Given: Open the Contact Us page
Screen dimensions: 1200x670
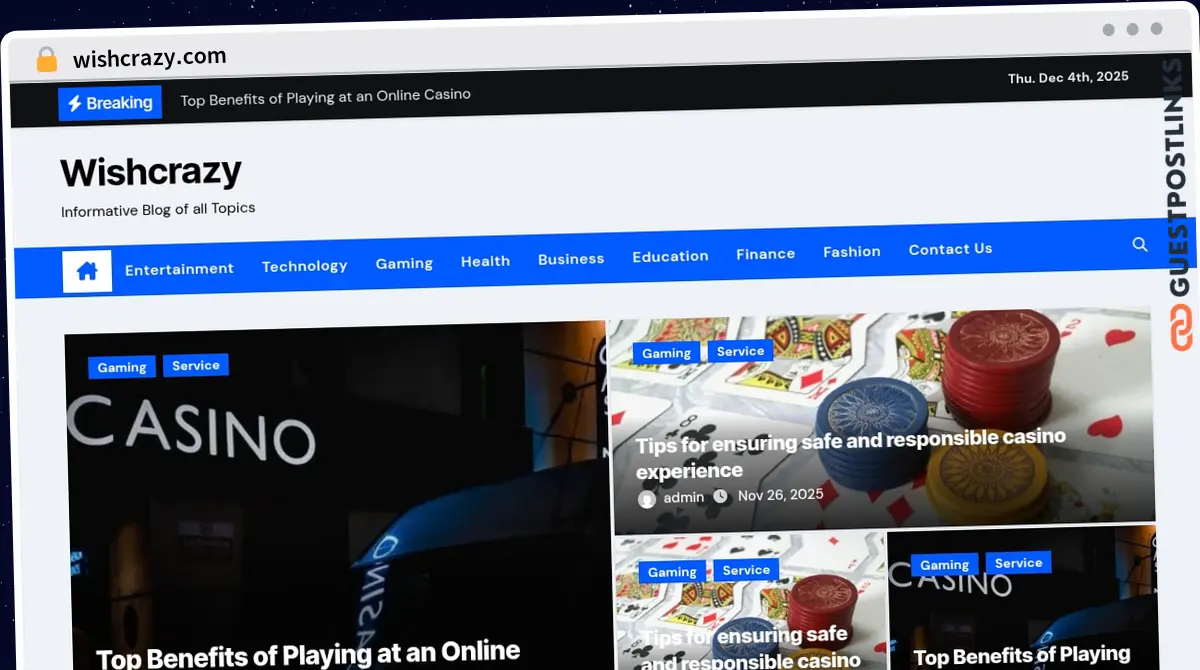Looking at the screenshot, I should (950, 249).
